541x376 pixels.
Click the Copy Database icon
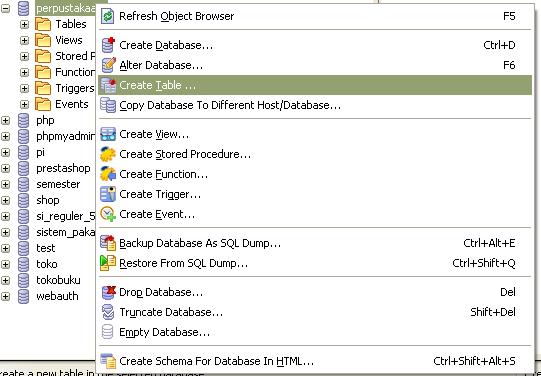[x=108, y=105]
